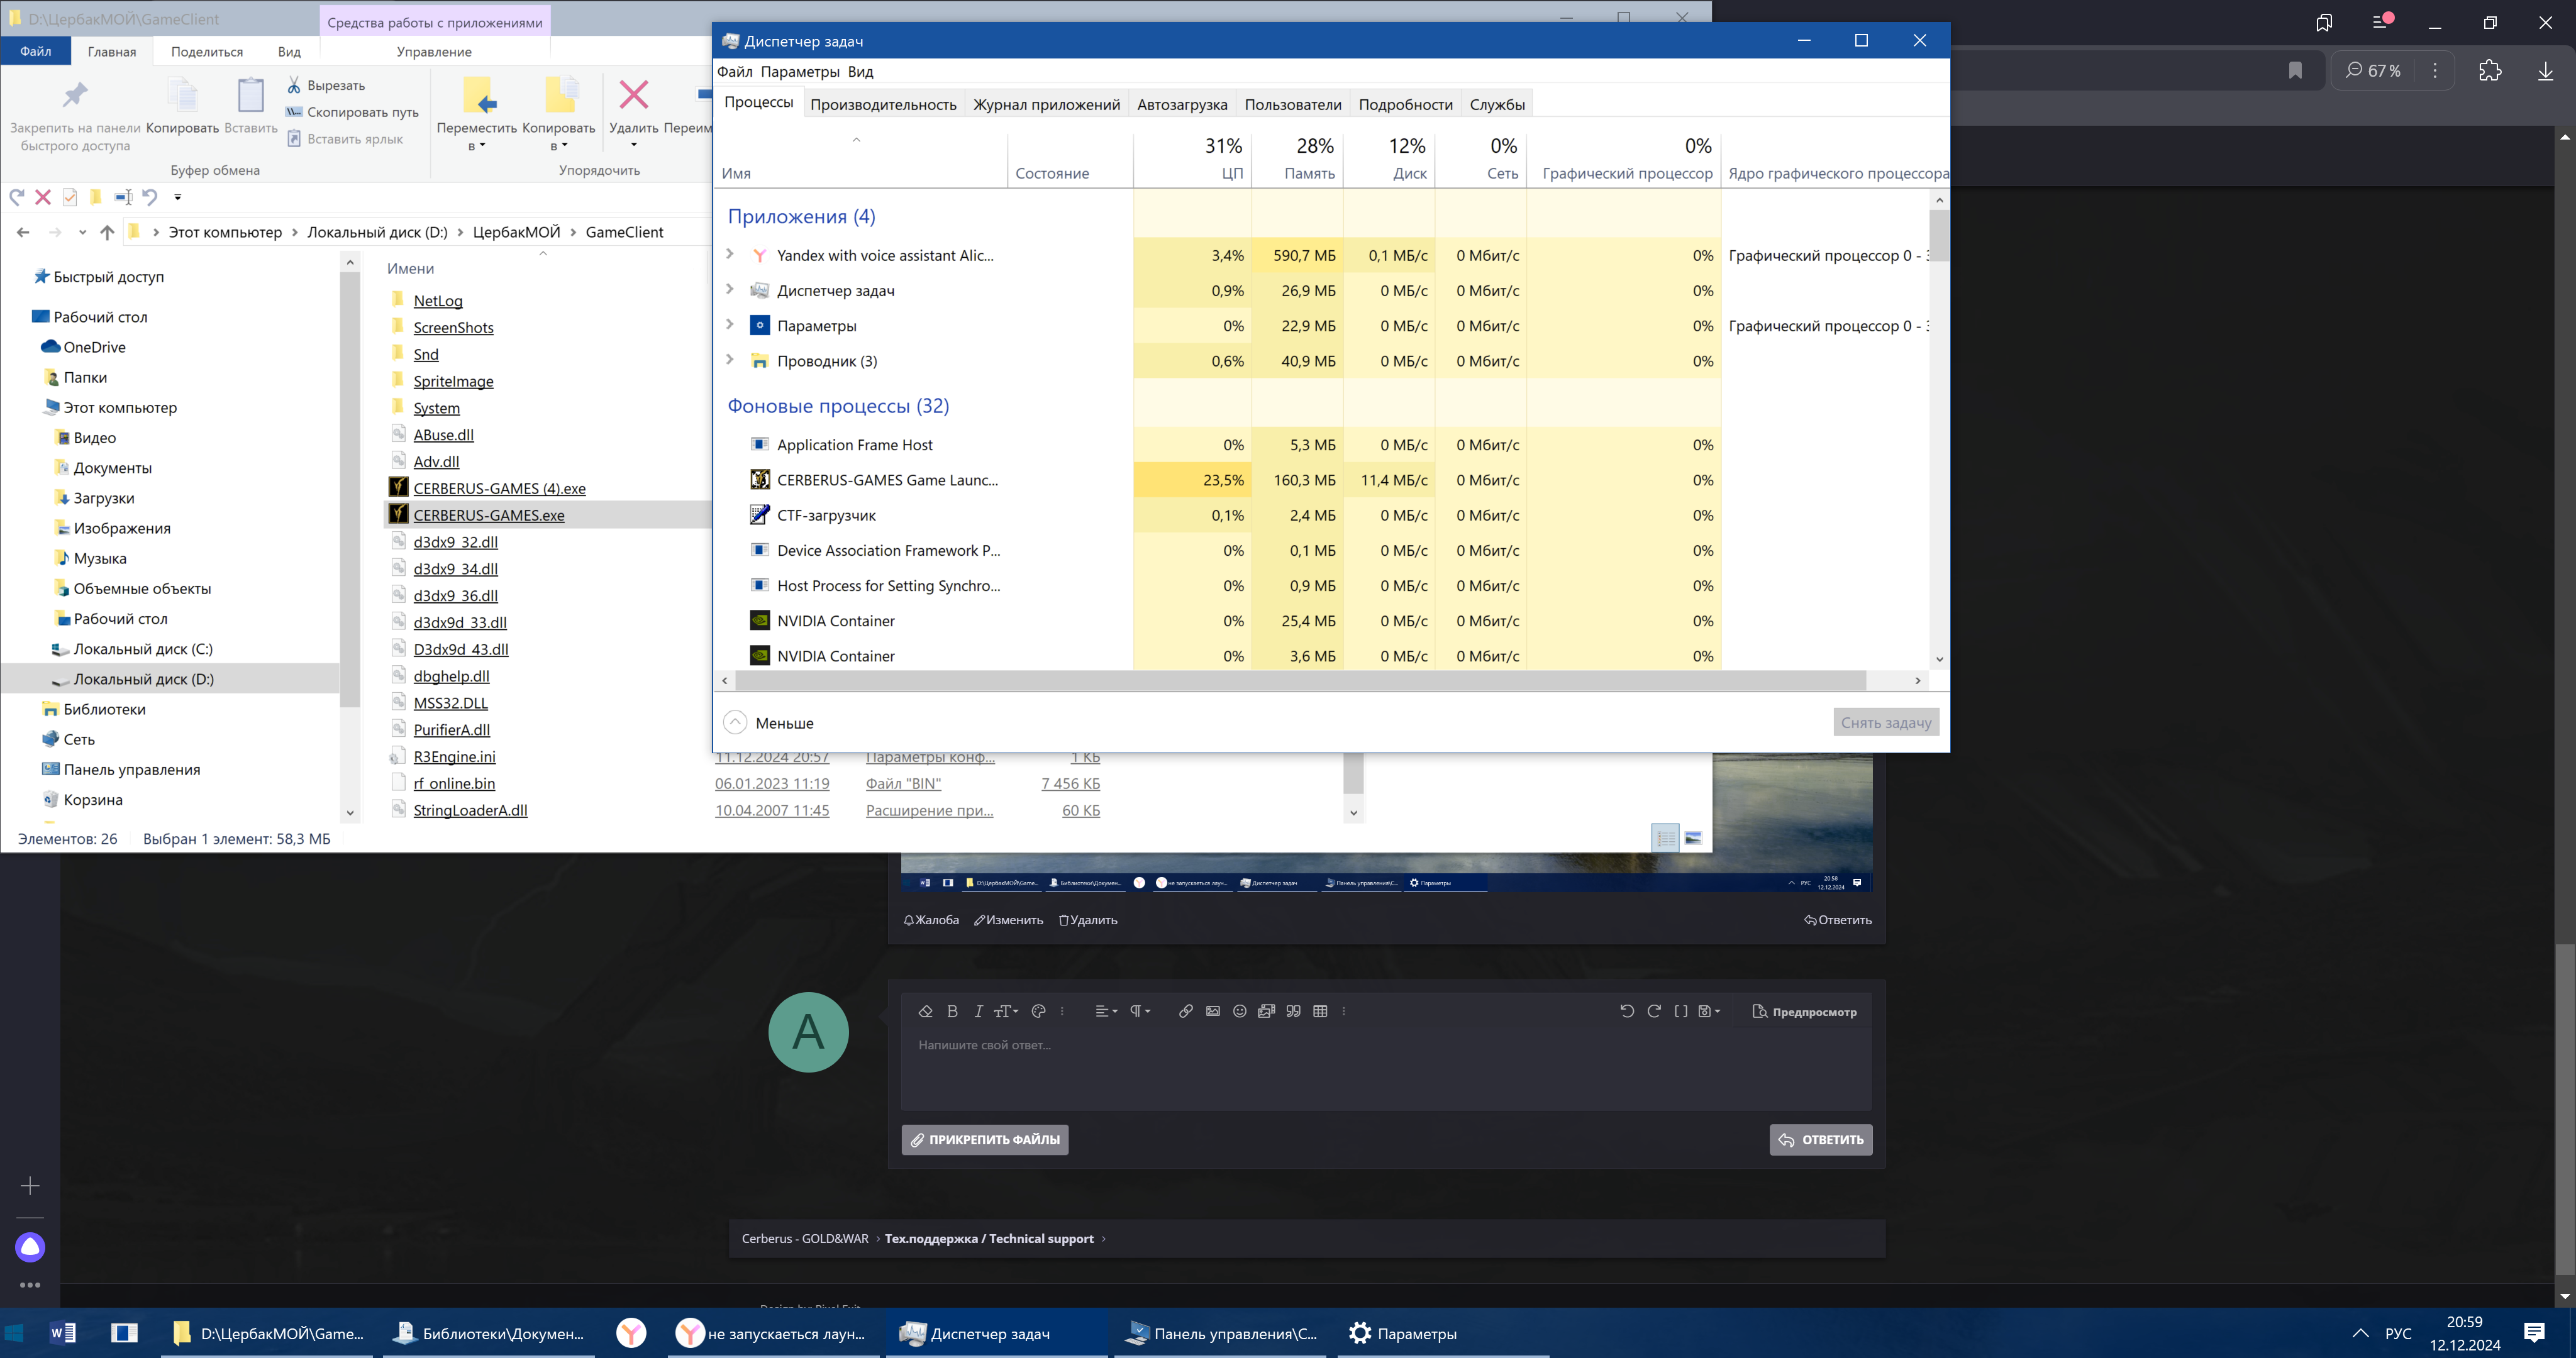
Task: Open the Службы tab in Task Manager
Action: point(1497,104)
